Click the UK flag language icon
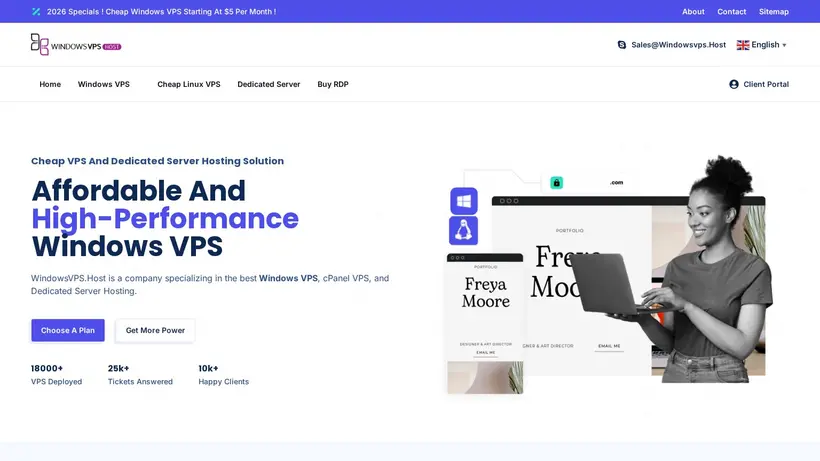Image resolution: width=820 pixels, height=461 pixels. pos(743,45)
